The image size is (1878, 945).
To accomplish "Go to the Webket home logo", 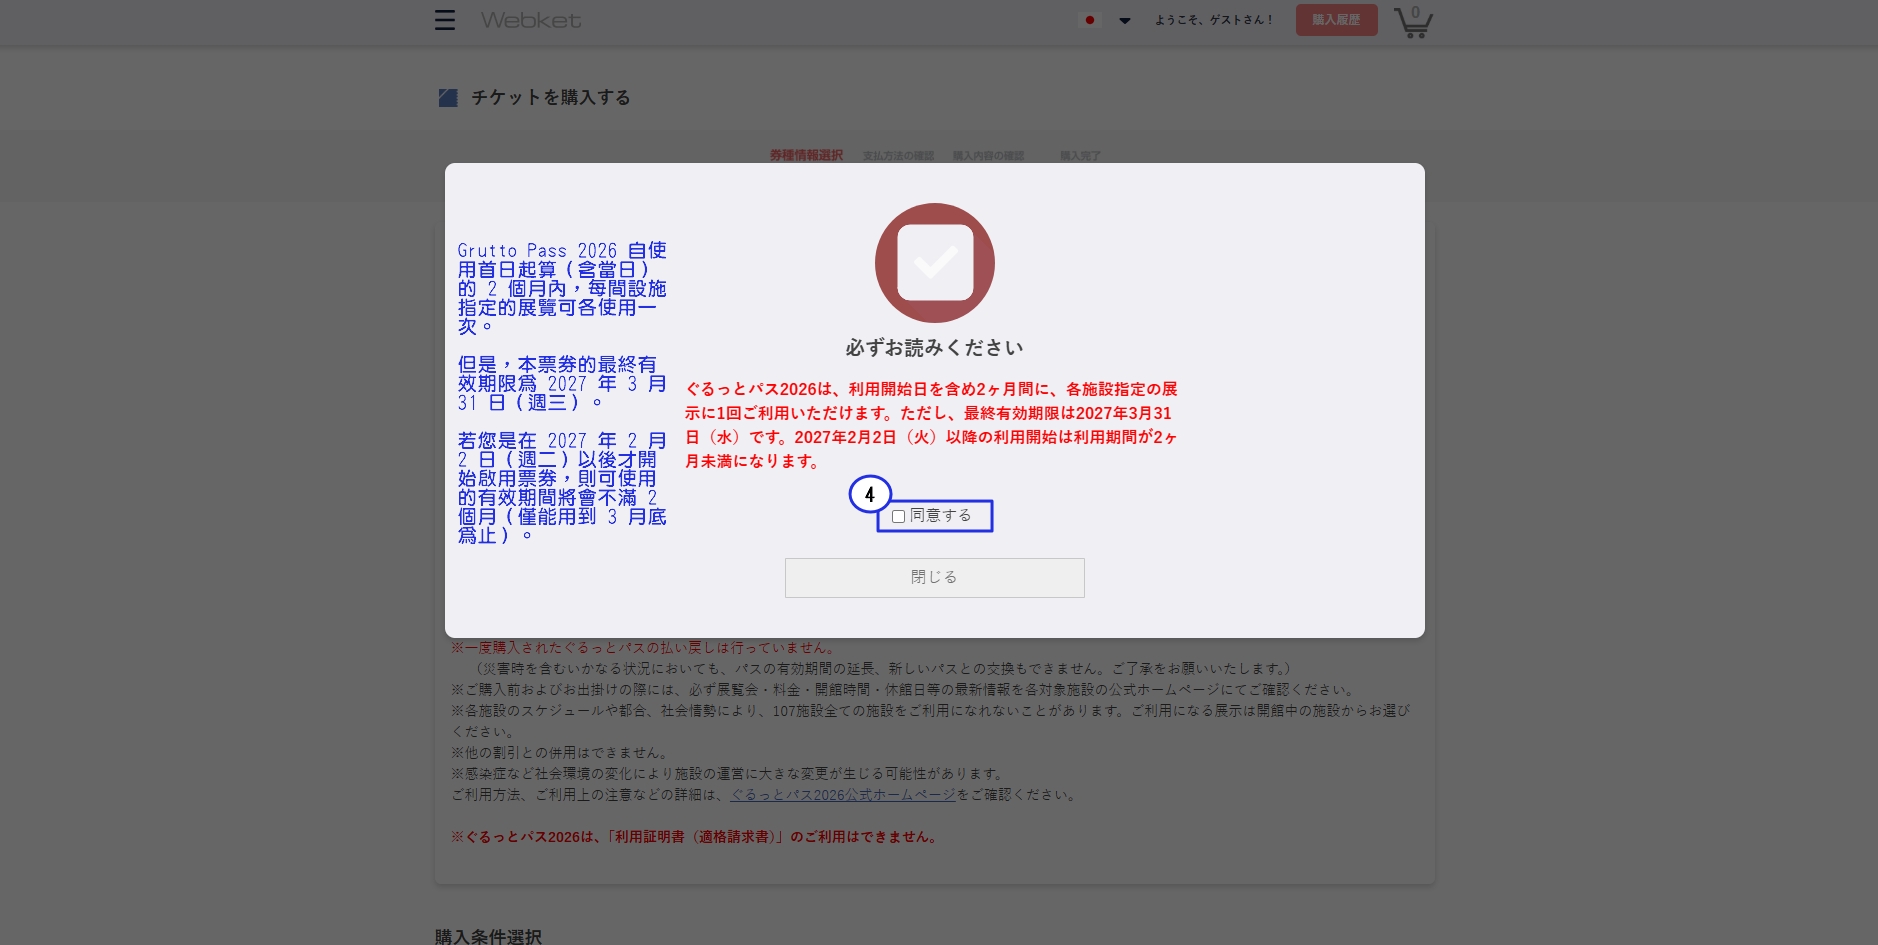I will tap(531, 20).
